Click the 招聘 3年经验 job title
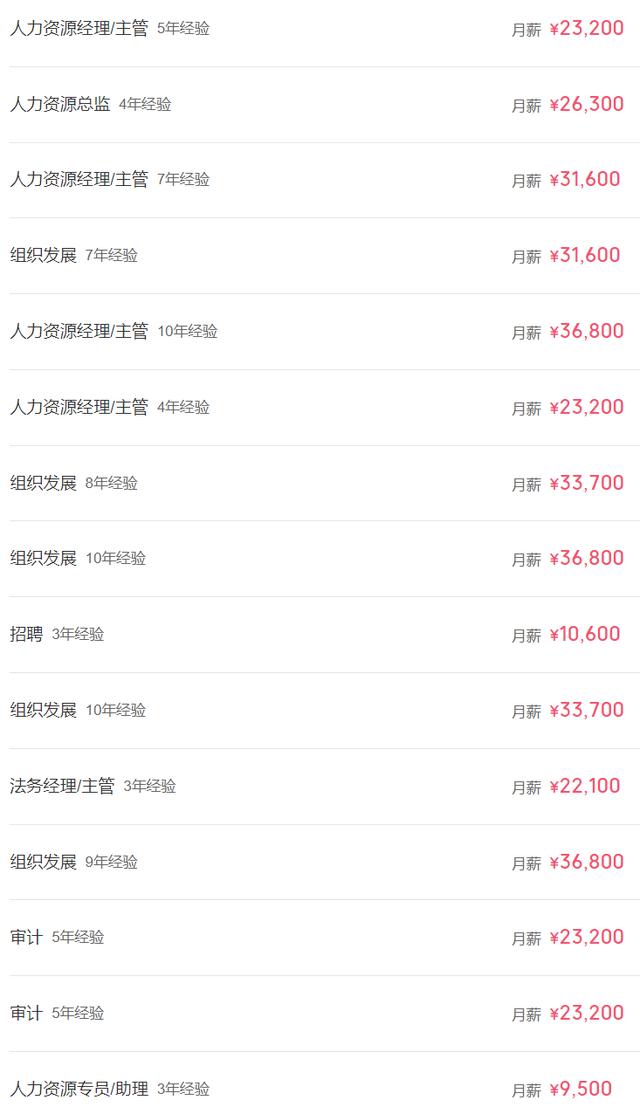This screenshot has height=1114, width=640. (x=27, y=634)
